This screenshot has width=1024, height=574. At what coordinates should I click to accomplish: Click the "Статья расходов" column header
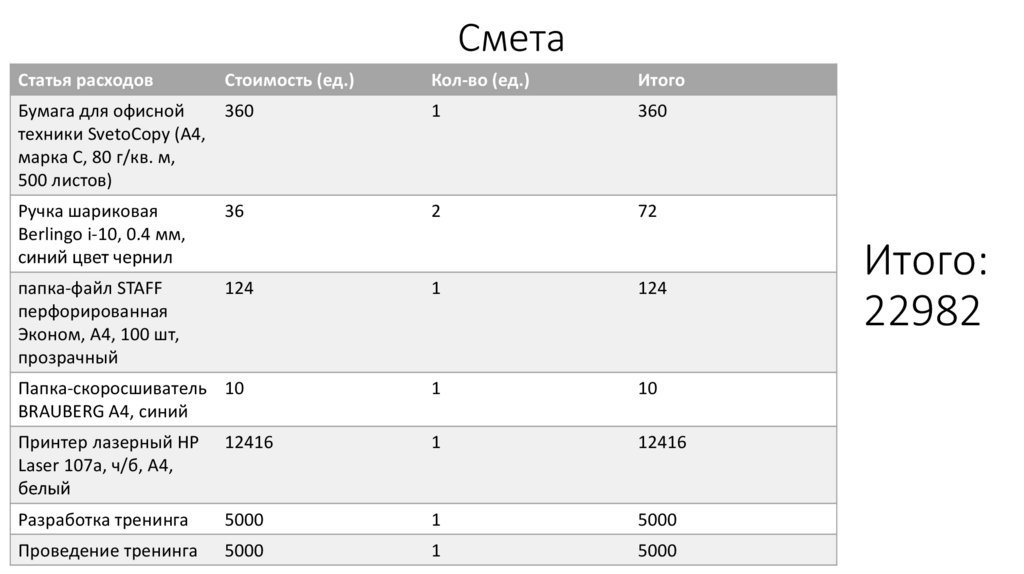point(86,80)
